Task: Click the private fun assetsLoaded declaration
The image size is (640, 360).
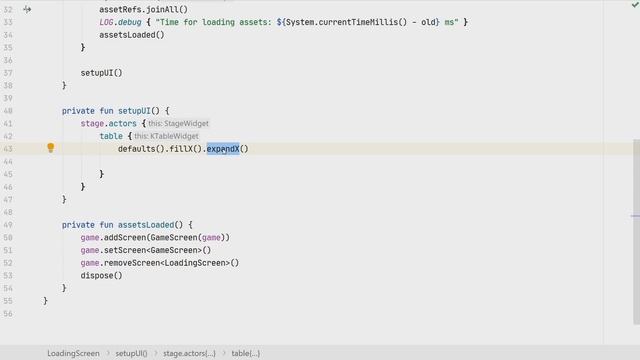Action: pos(127,225)
